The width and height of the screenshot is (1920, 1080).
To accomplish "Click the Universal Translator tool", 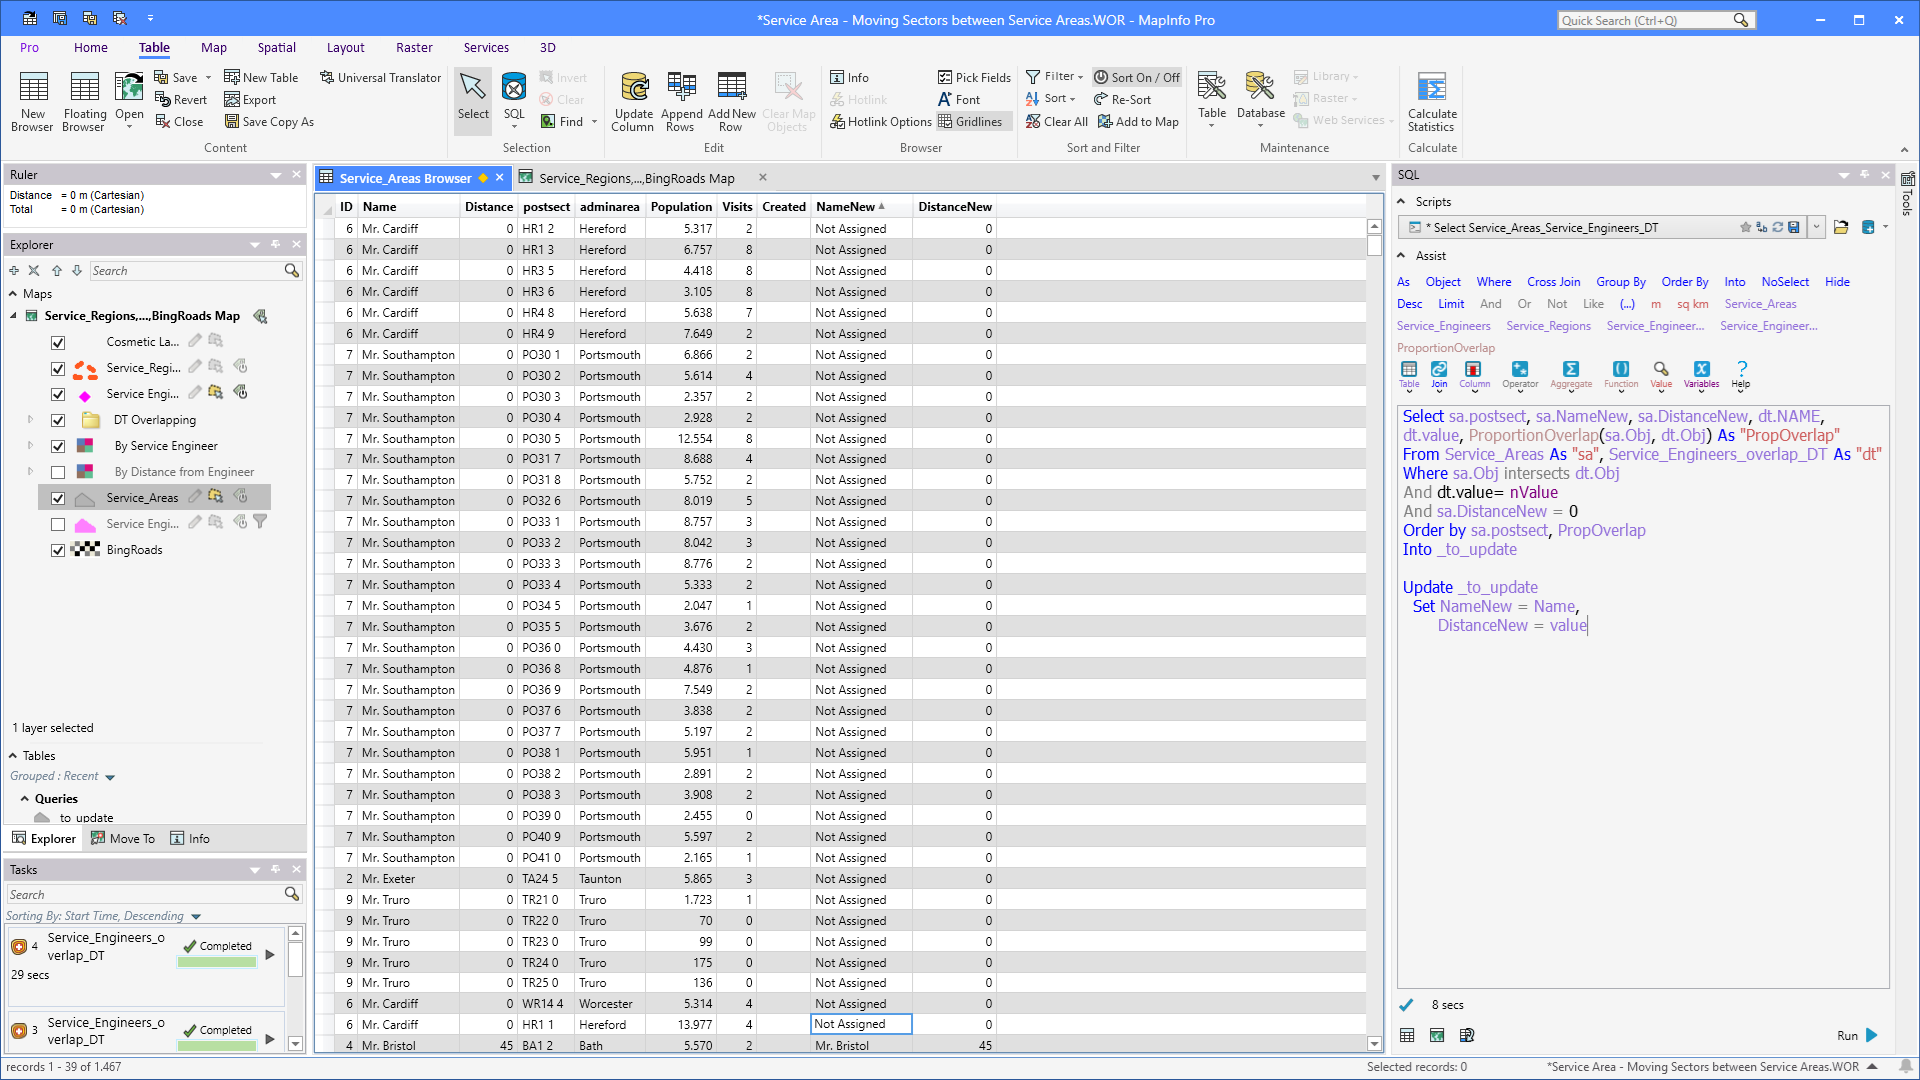I will pyautogui.click(x=380, y=77).
